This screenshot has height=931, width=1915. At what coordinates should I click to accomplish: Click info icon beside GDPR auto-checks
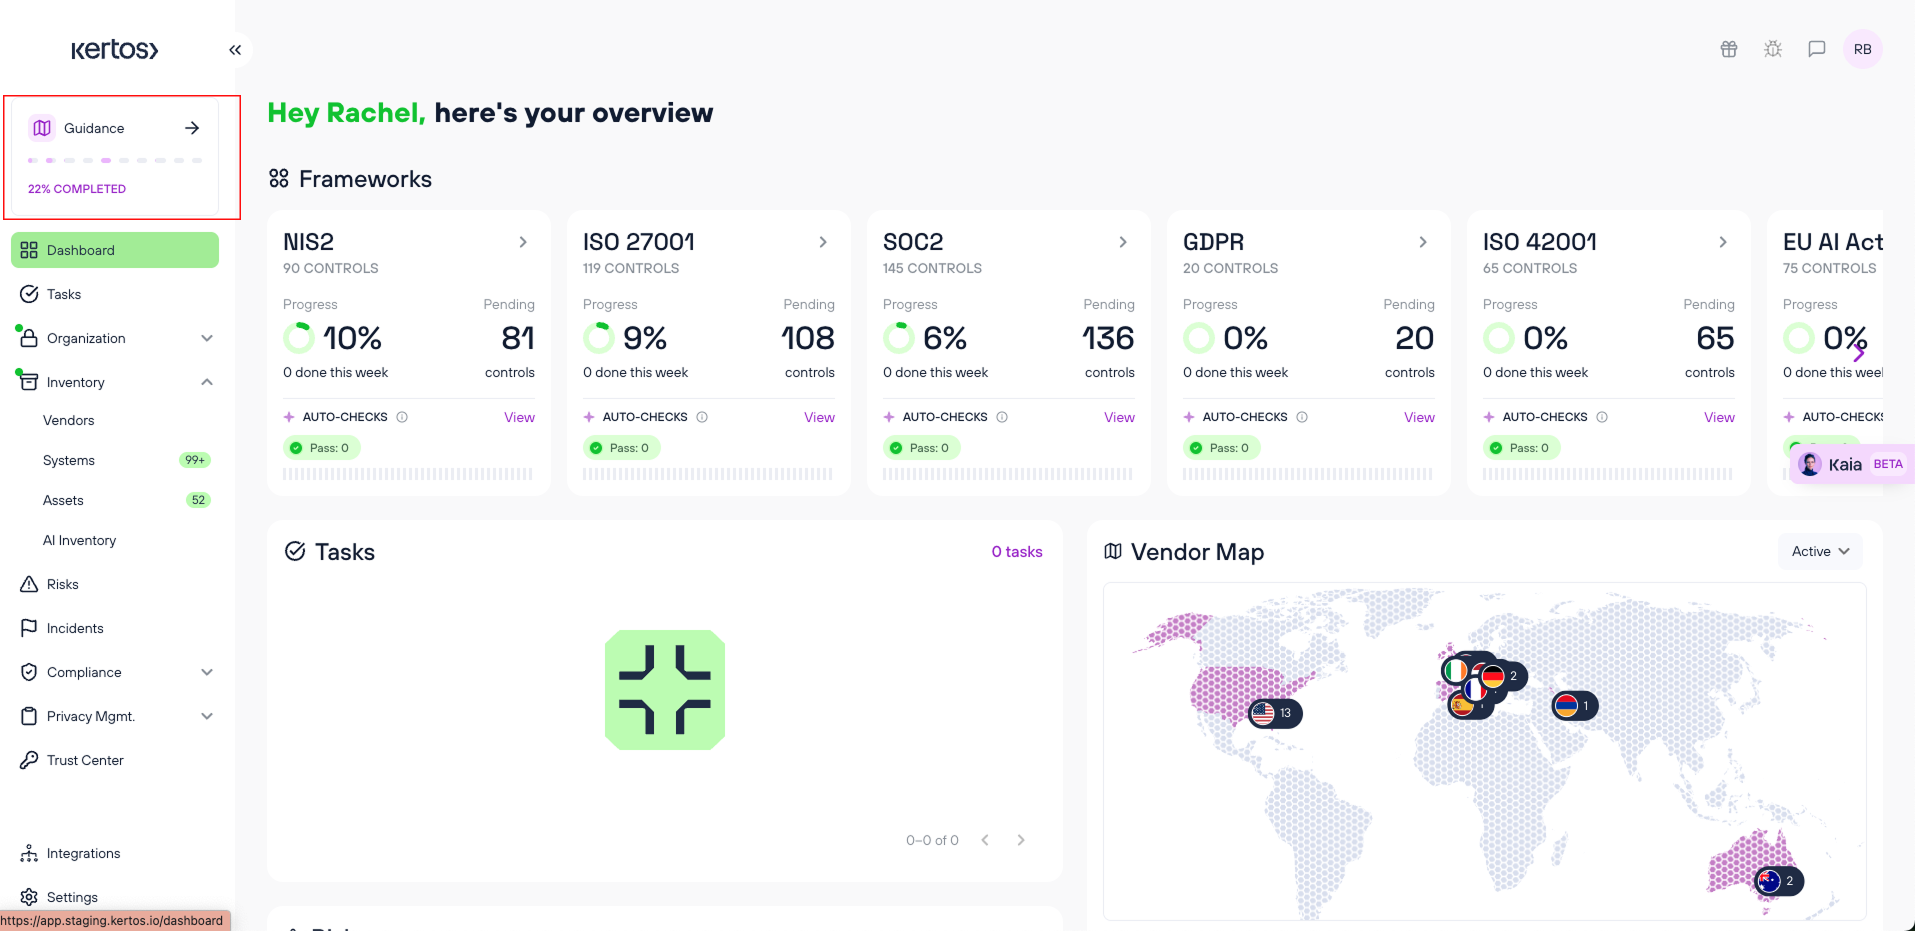pos(1302,417)
